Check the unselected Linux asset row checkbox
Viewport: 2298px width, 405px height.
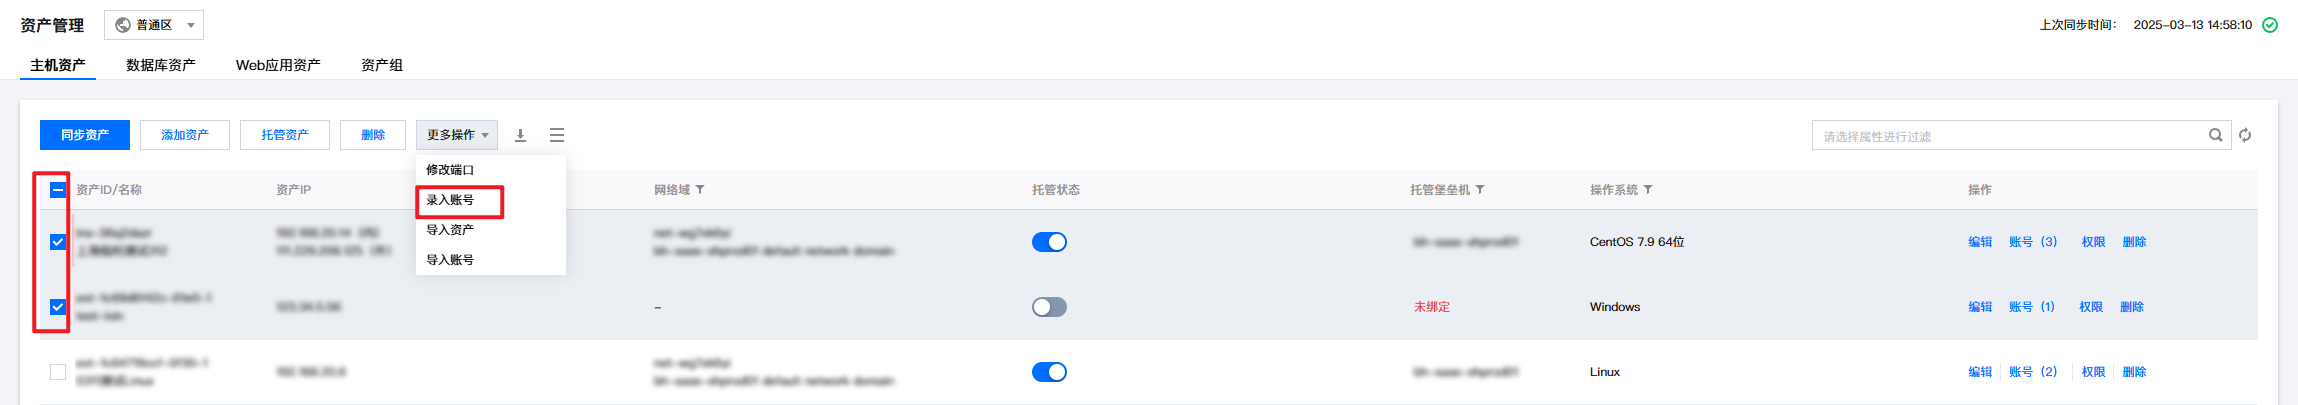click(58, 372)
